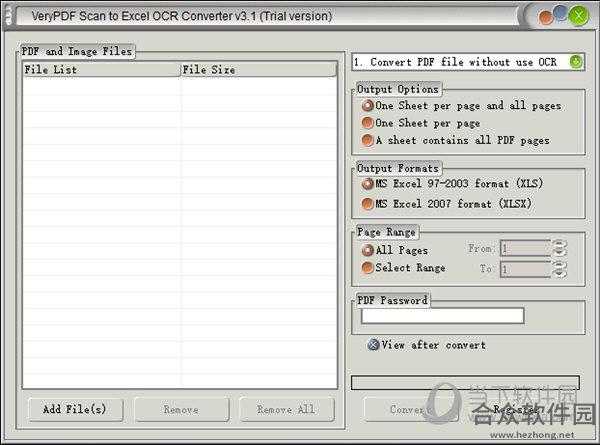Decrease the To page value
The width and height of the screenshot is (600, 445).
tap(559, 273)
